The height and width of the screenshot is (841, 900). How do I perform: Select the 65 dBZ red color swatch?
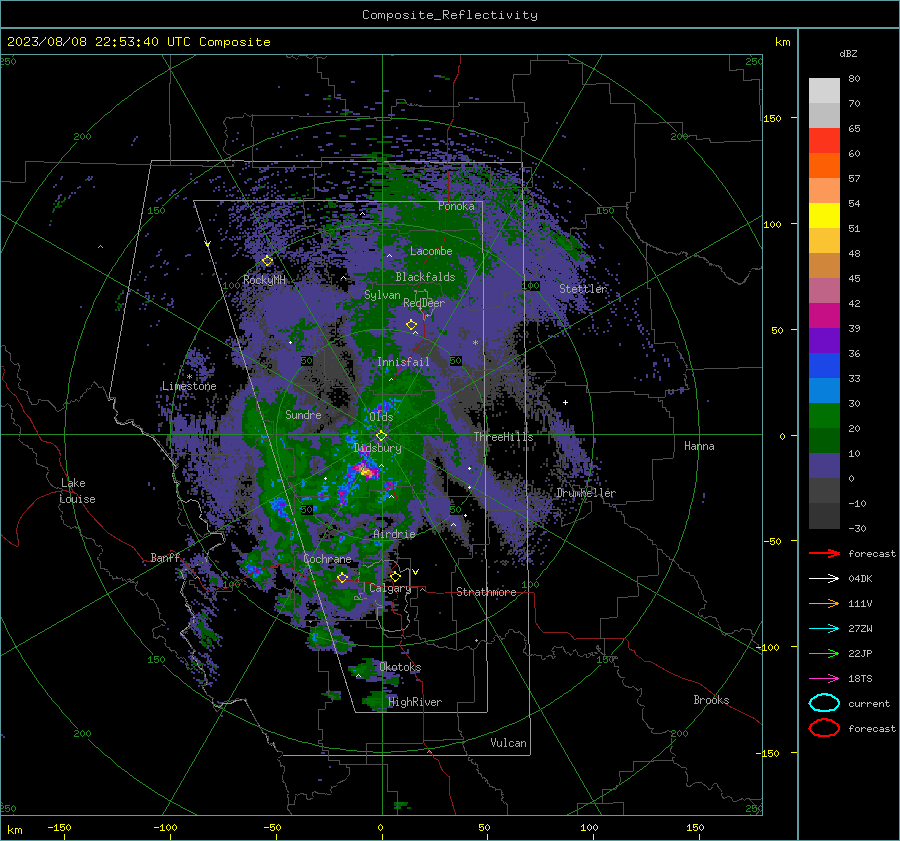point(824,140)
